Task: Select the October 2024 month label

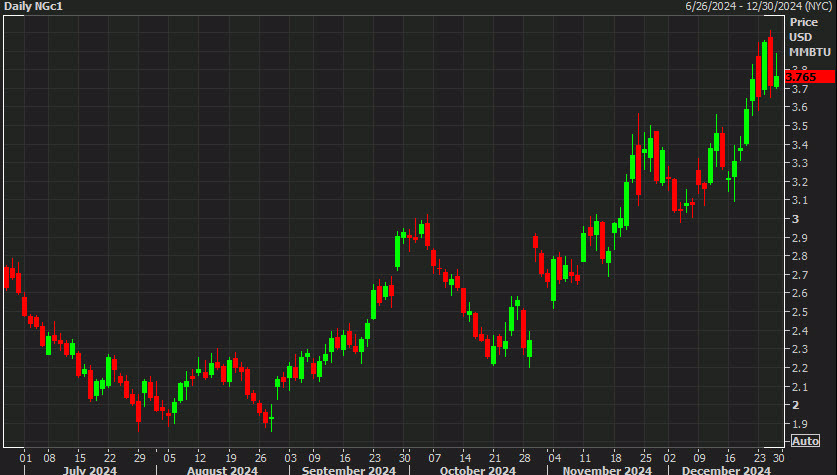Action: click(476, 469)
